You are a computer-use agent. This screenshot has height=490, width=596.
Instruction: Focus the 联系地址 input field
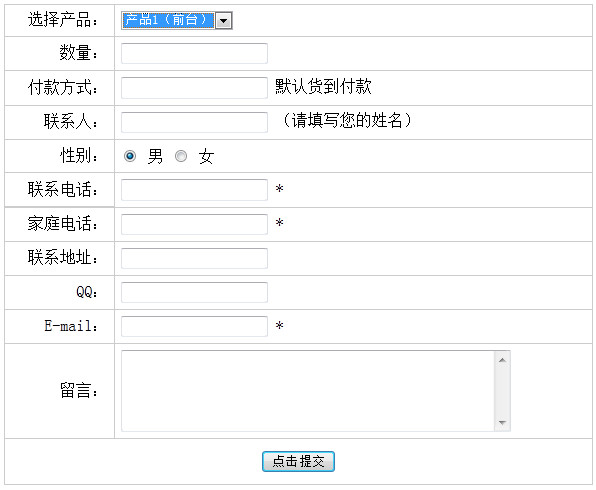click(194, 258)
